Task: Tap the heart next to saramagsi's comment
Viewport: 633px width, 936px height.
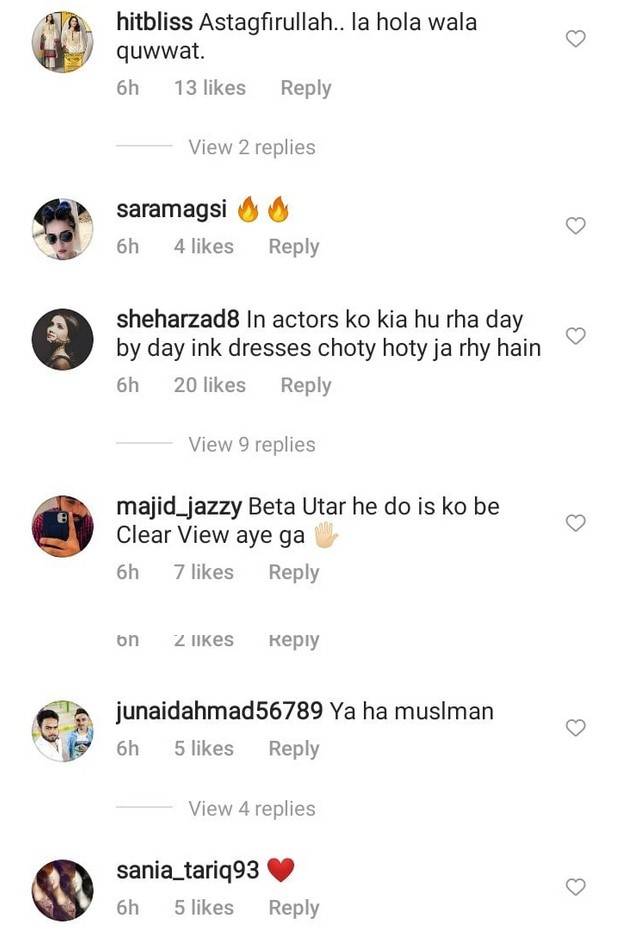Action: pyautogui.click(x=575, y=226)
